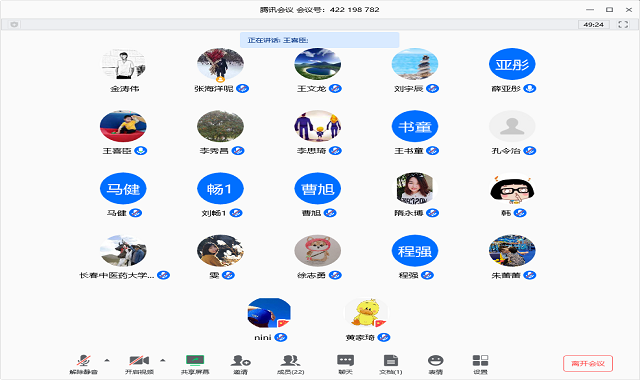Viewport: 640px width, 380px height.
Task: Click muted mic icon next to 刘畅1
Action: click(x=236, y=213)
